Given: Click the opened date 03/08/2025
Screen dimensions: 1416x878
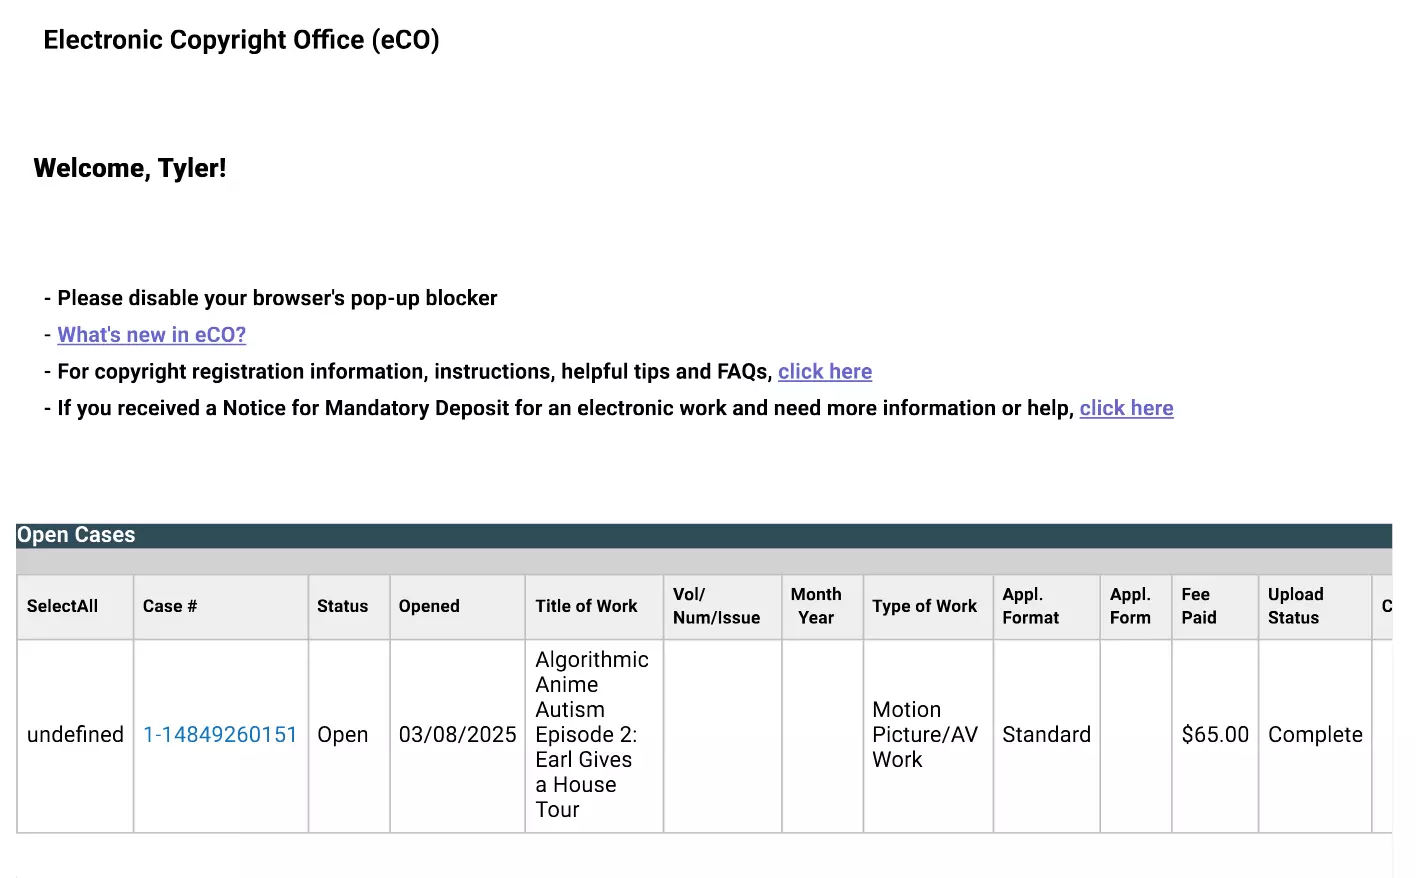Looking at the screenshot, I should (x=457, y=736).
